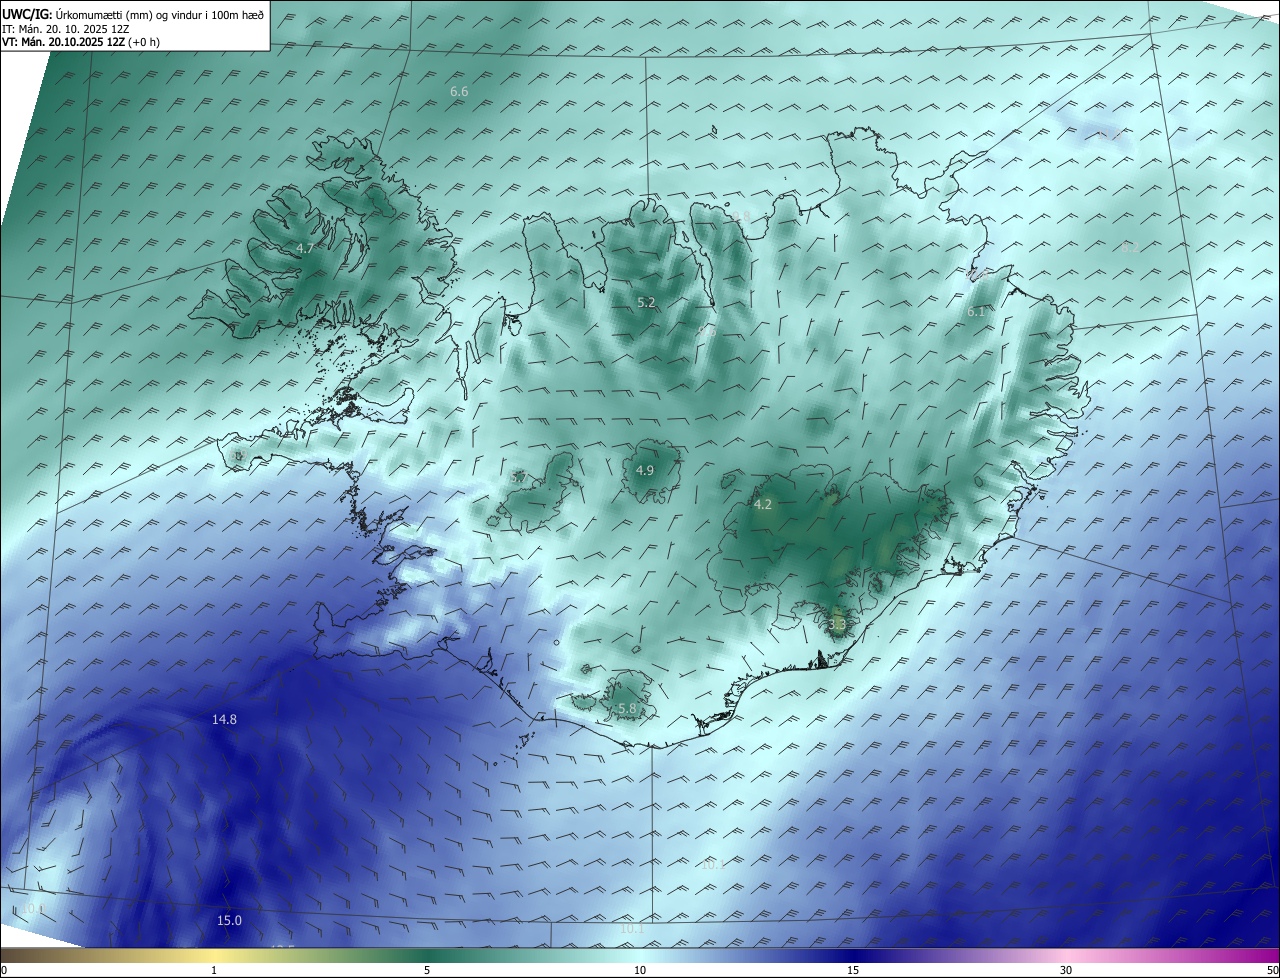Select the 5.8 value label on the south glacier
Image resolution: width=1280 pixels, height=978 pixels.
coord(627,709)
